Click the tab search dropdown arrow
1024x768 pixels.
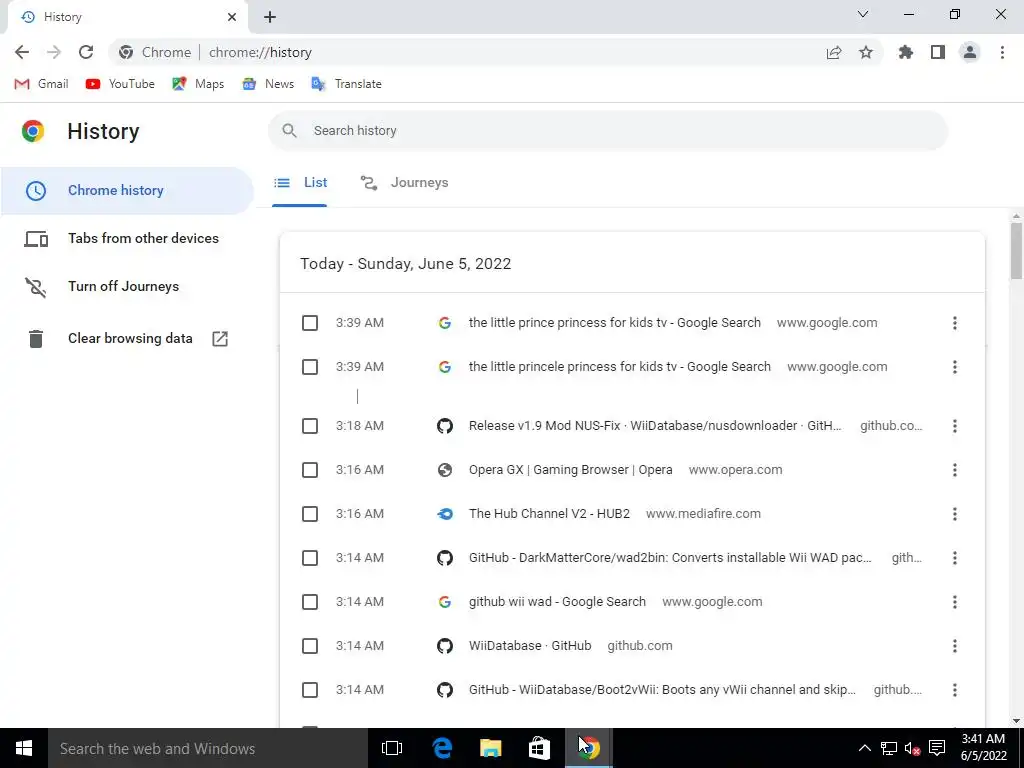tap(863, 14)
